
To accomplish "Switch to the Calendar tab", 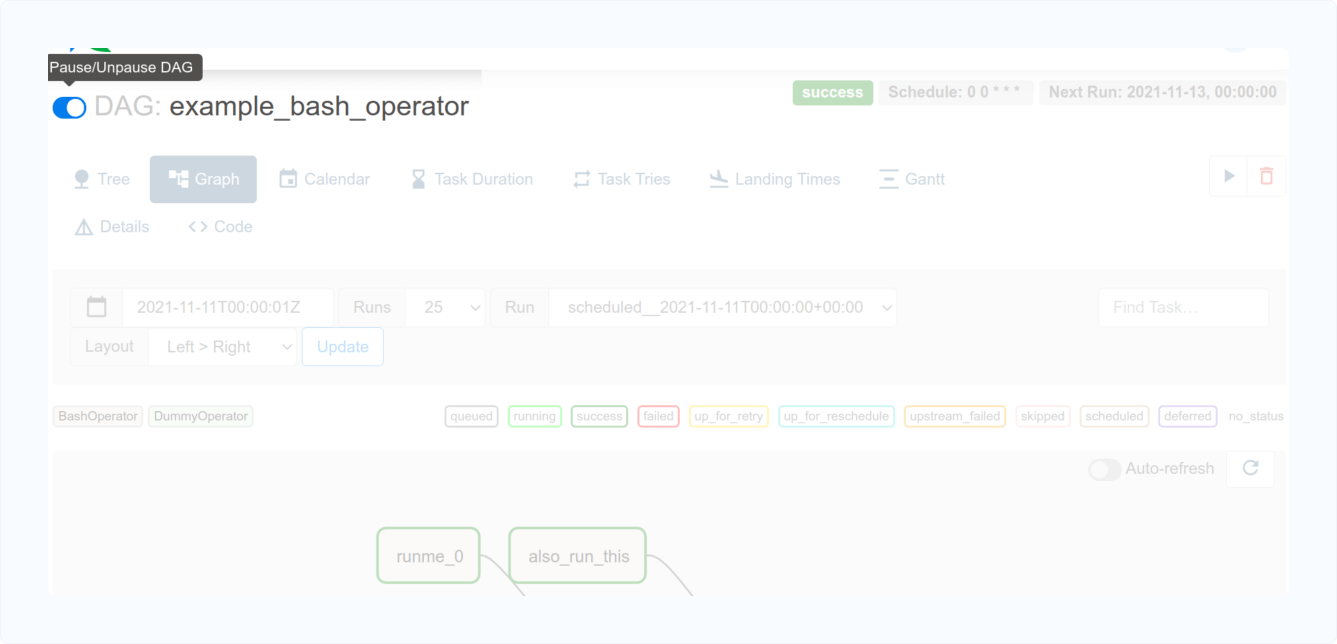I will [324, 179].
